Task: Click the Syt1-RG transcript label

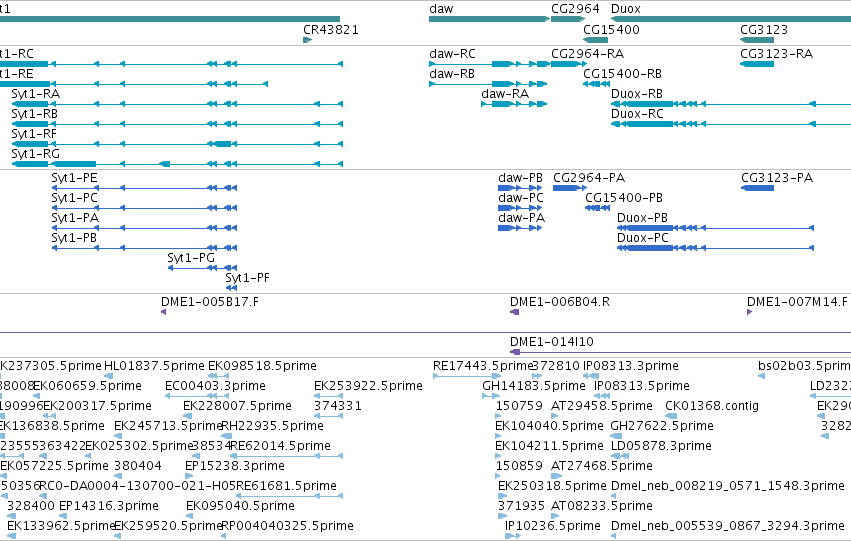Action: pos(35,154)
